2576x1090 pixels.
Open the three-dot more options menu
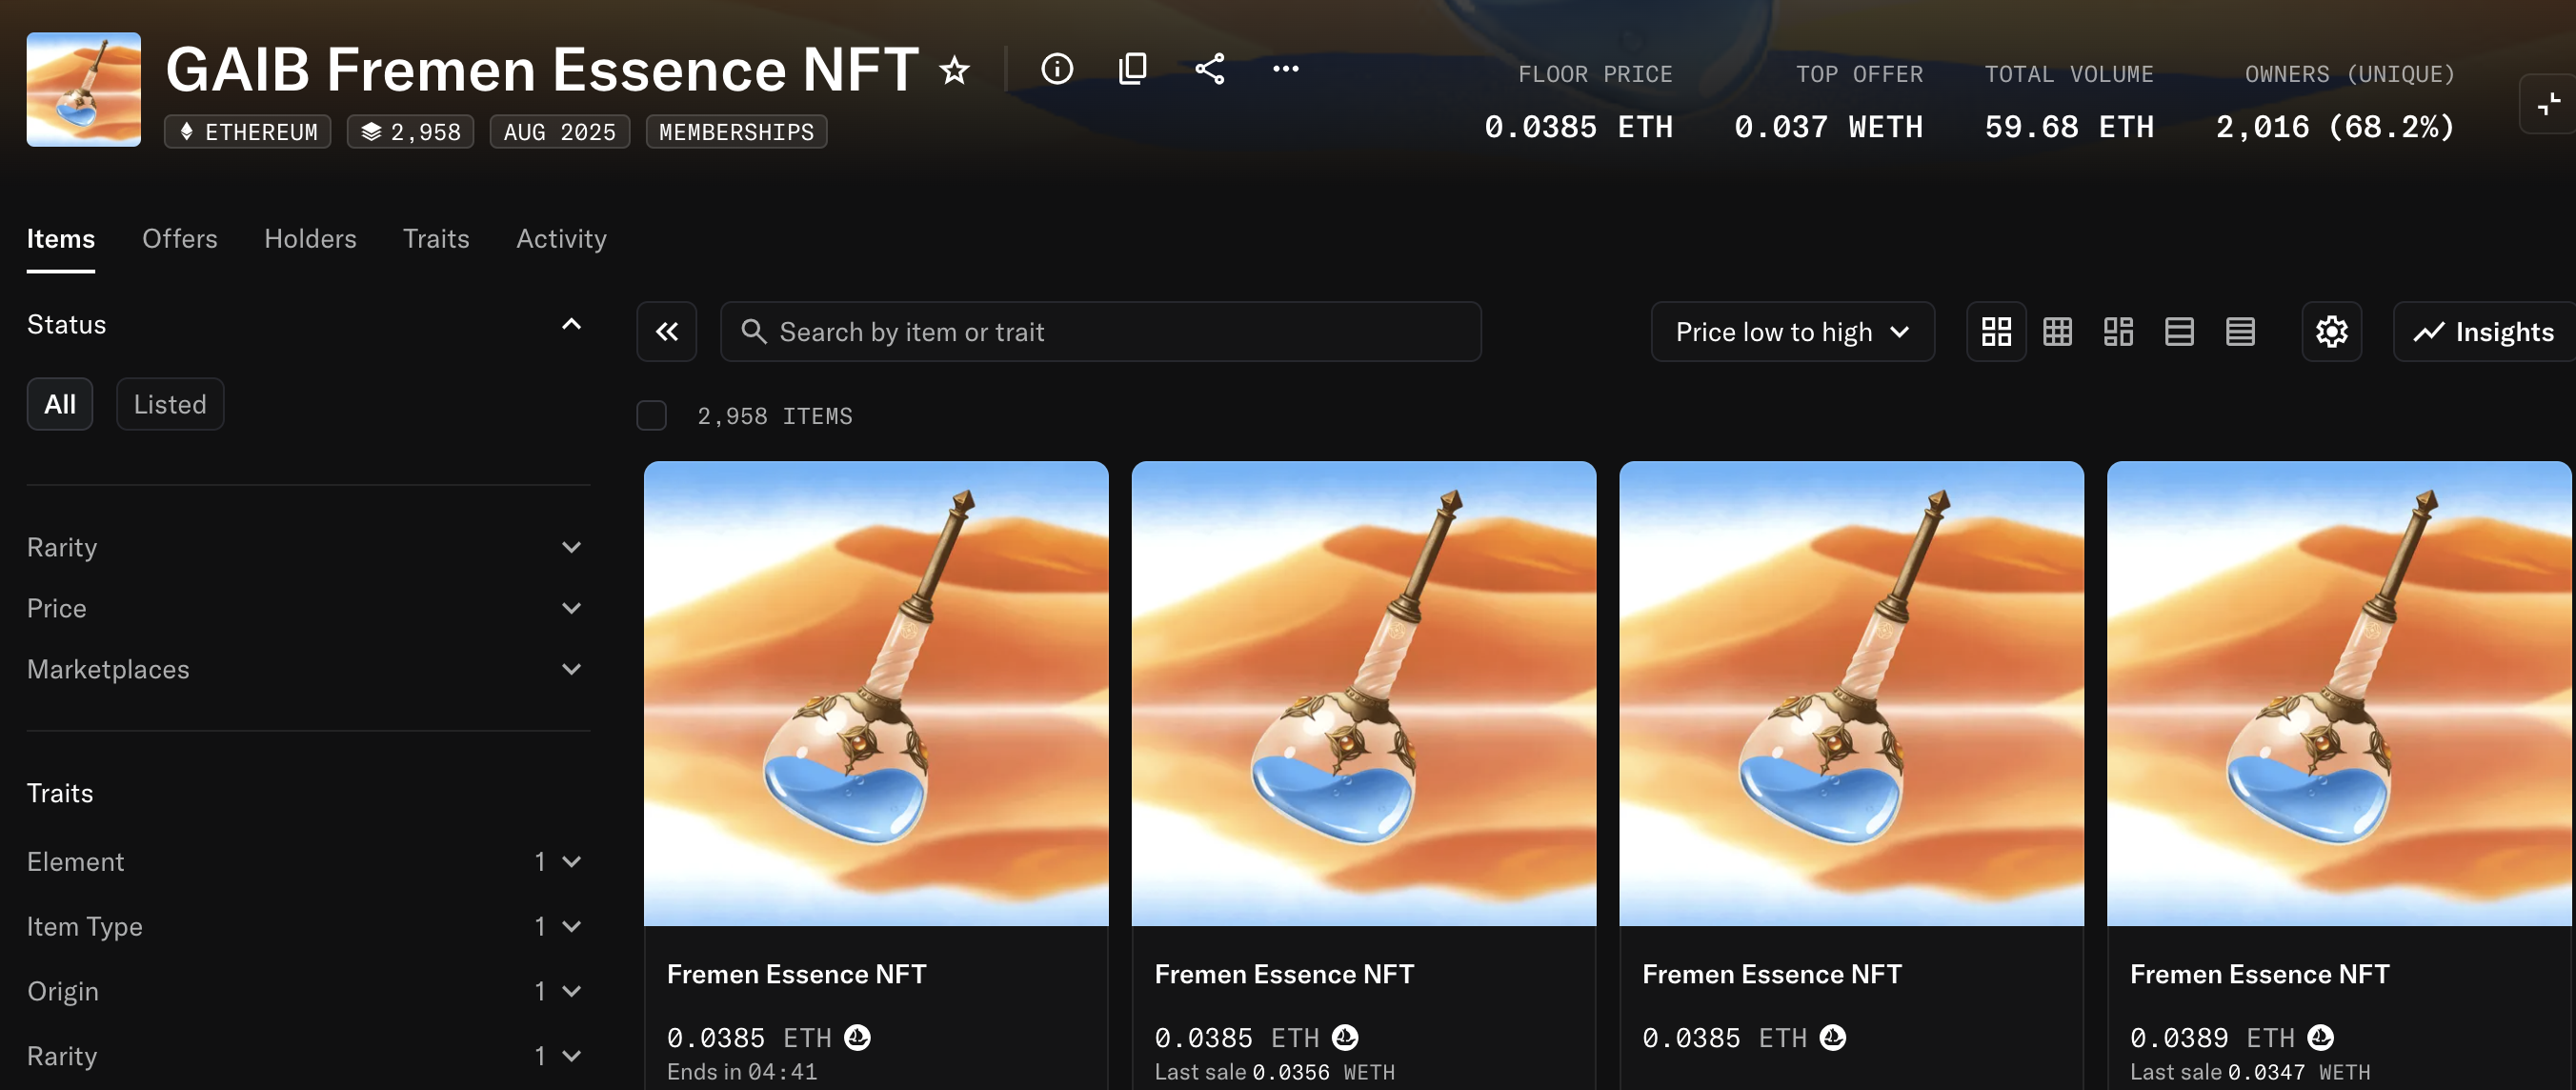pyautogui.click(x=1286, y=69)
